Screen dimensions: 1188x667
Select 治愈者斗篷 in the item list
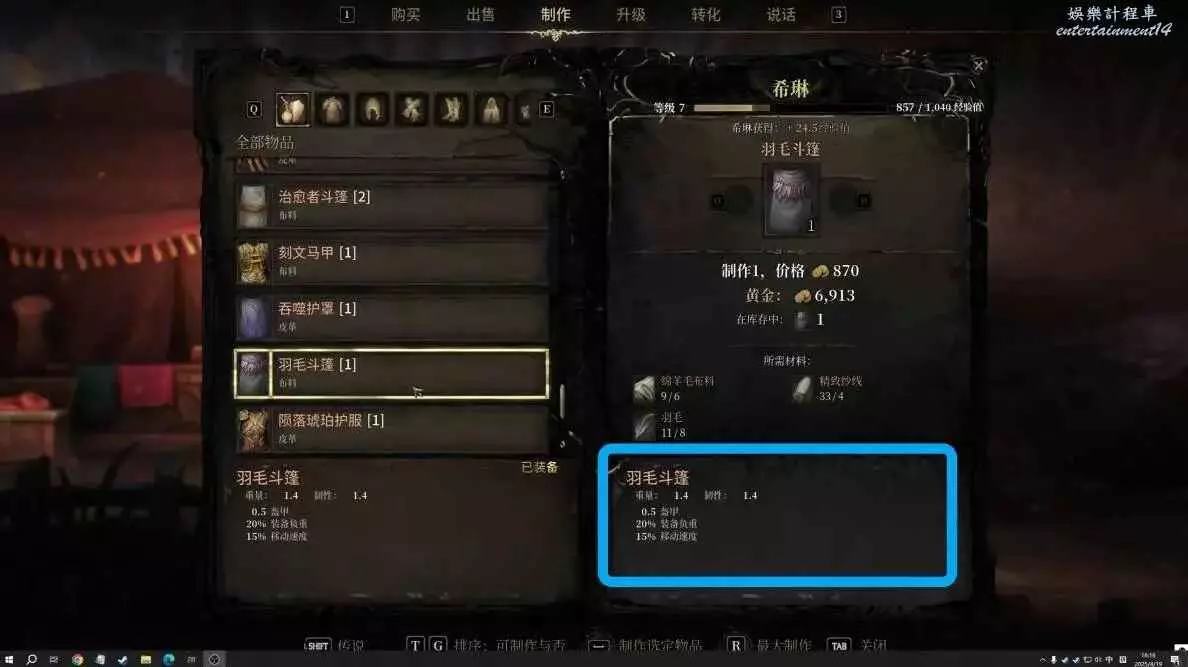(x=392, y=205)
